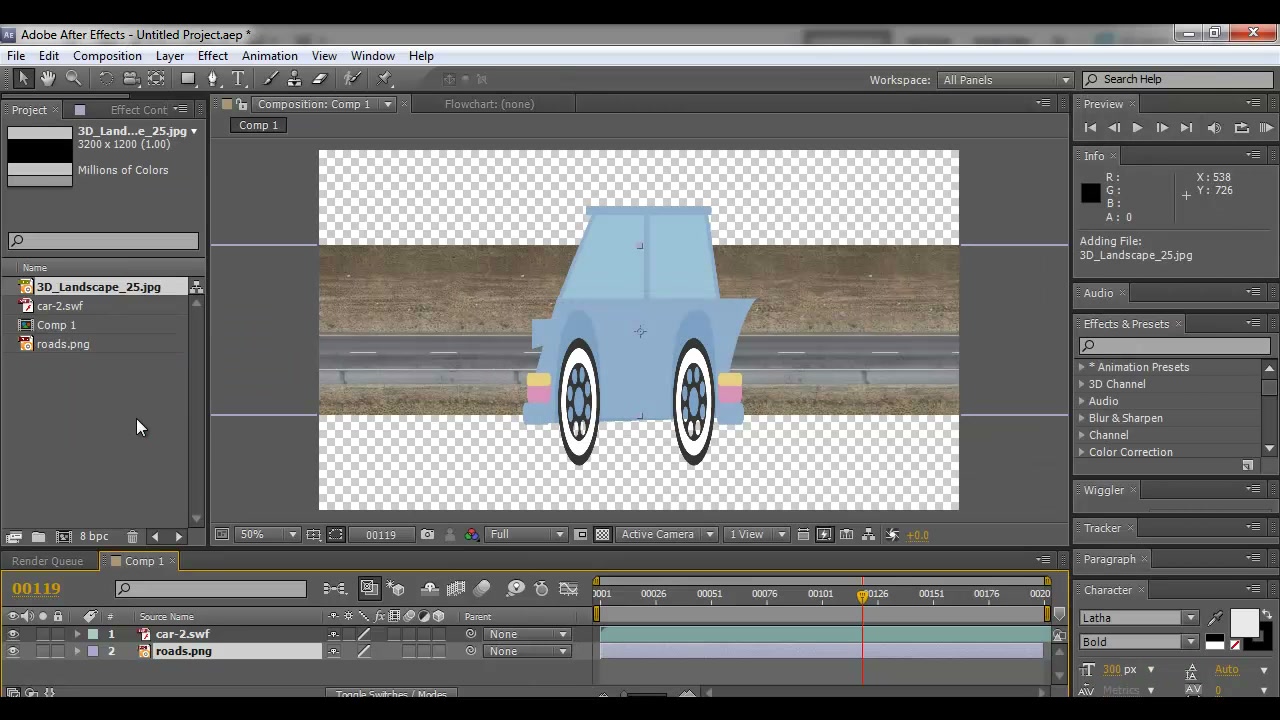Expand the car-2.swf layer properties
1280x720 pixels.
[77, 634]
